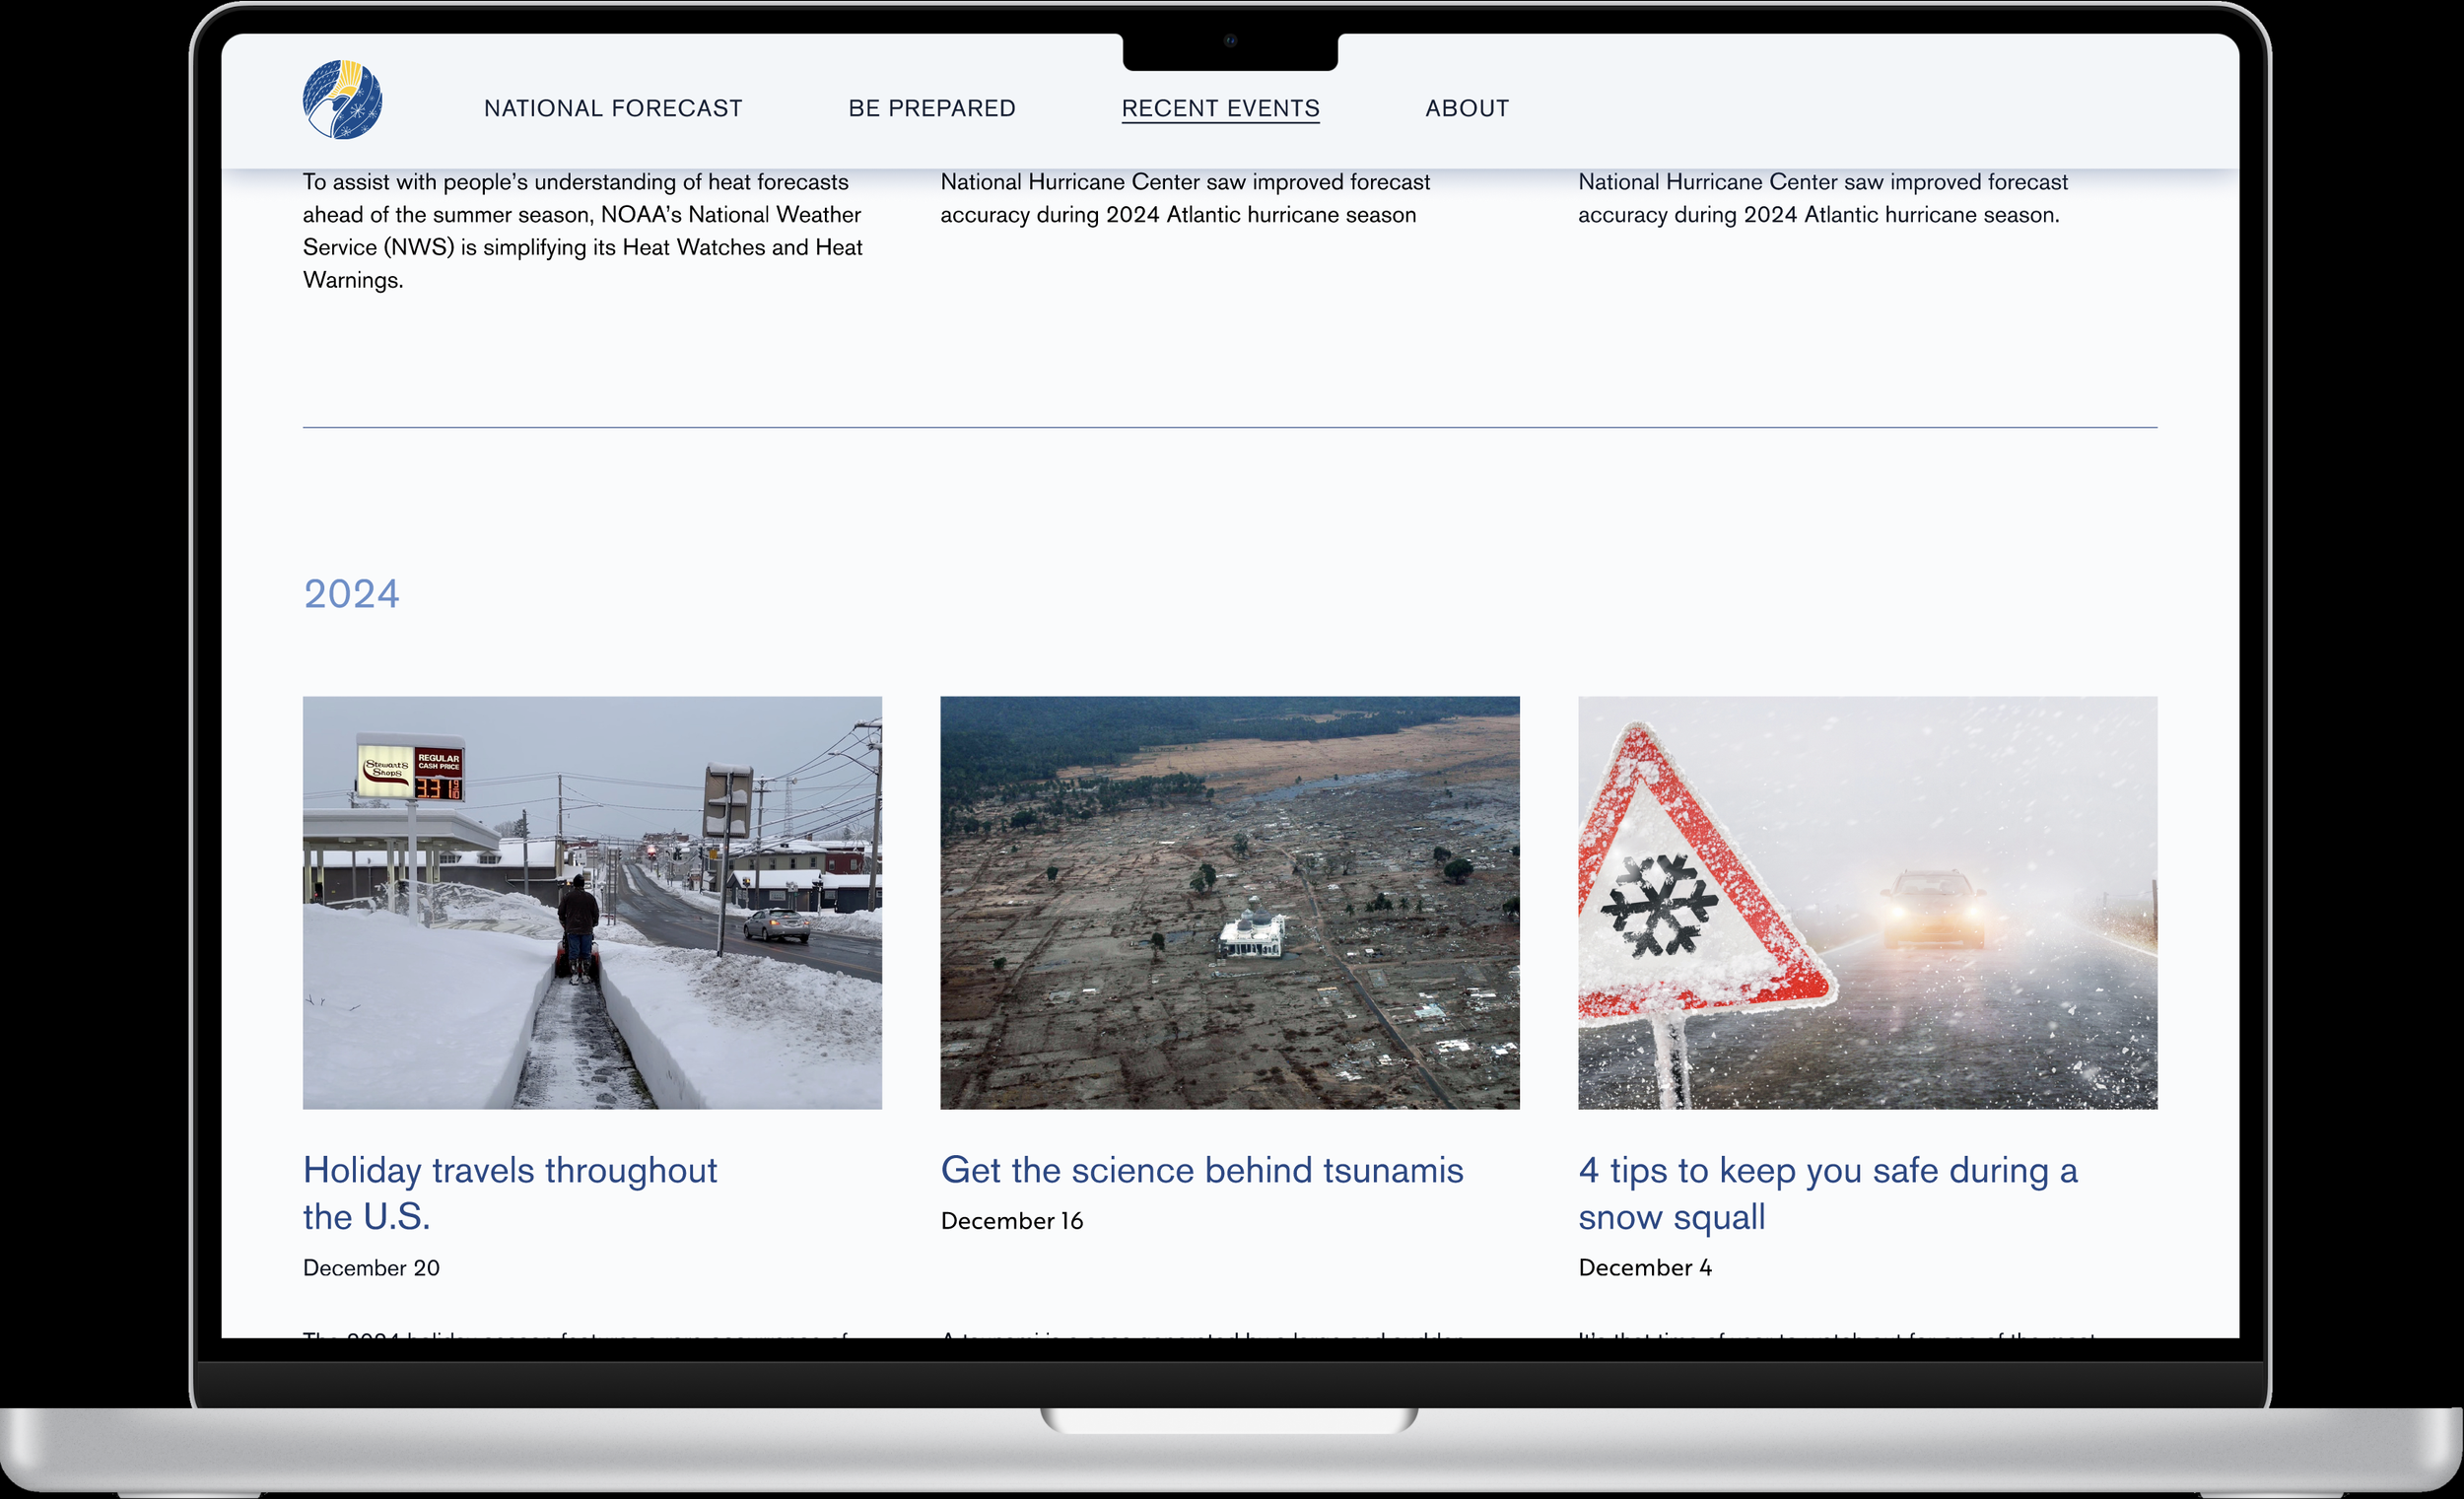Open the About page

point(1467,108)
